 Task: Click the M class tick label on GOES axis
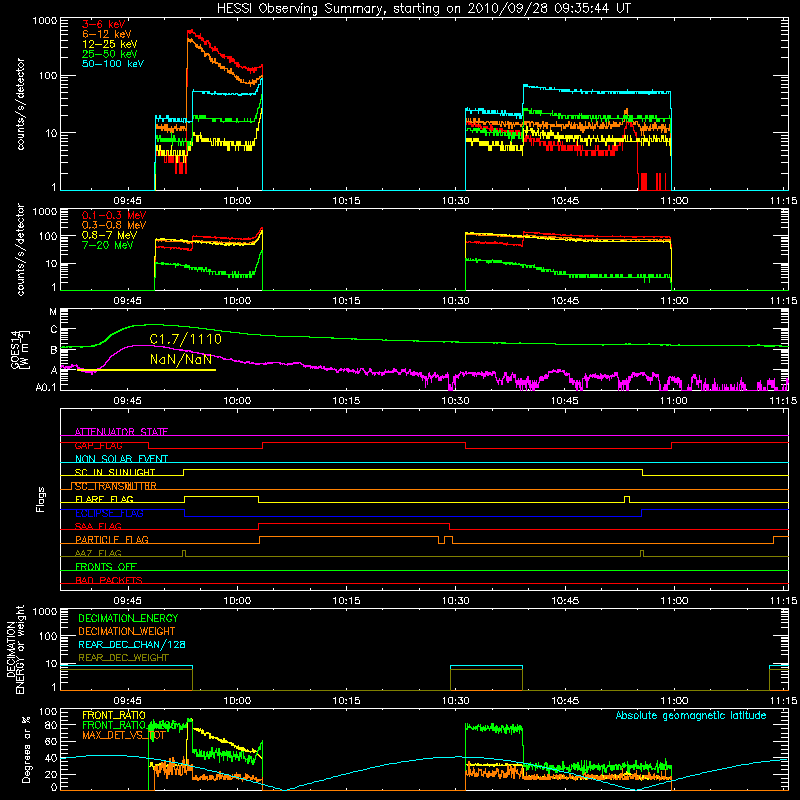tap(53, 312)
